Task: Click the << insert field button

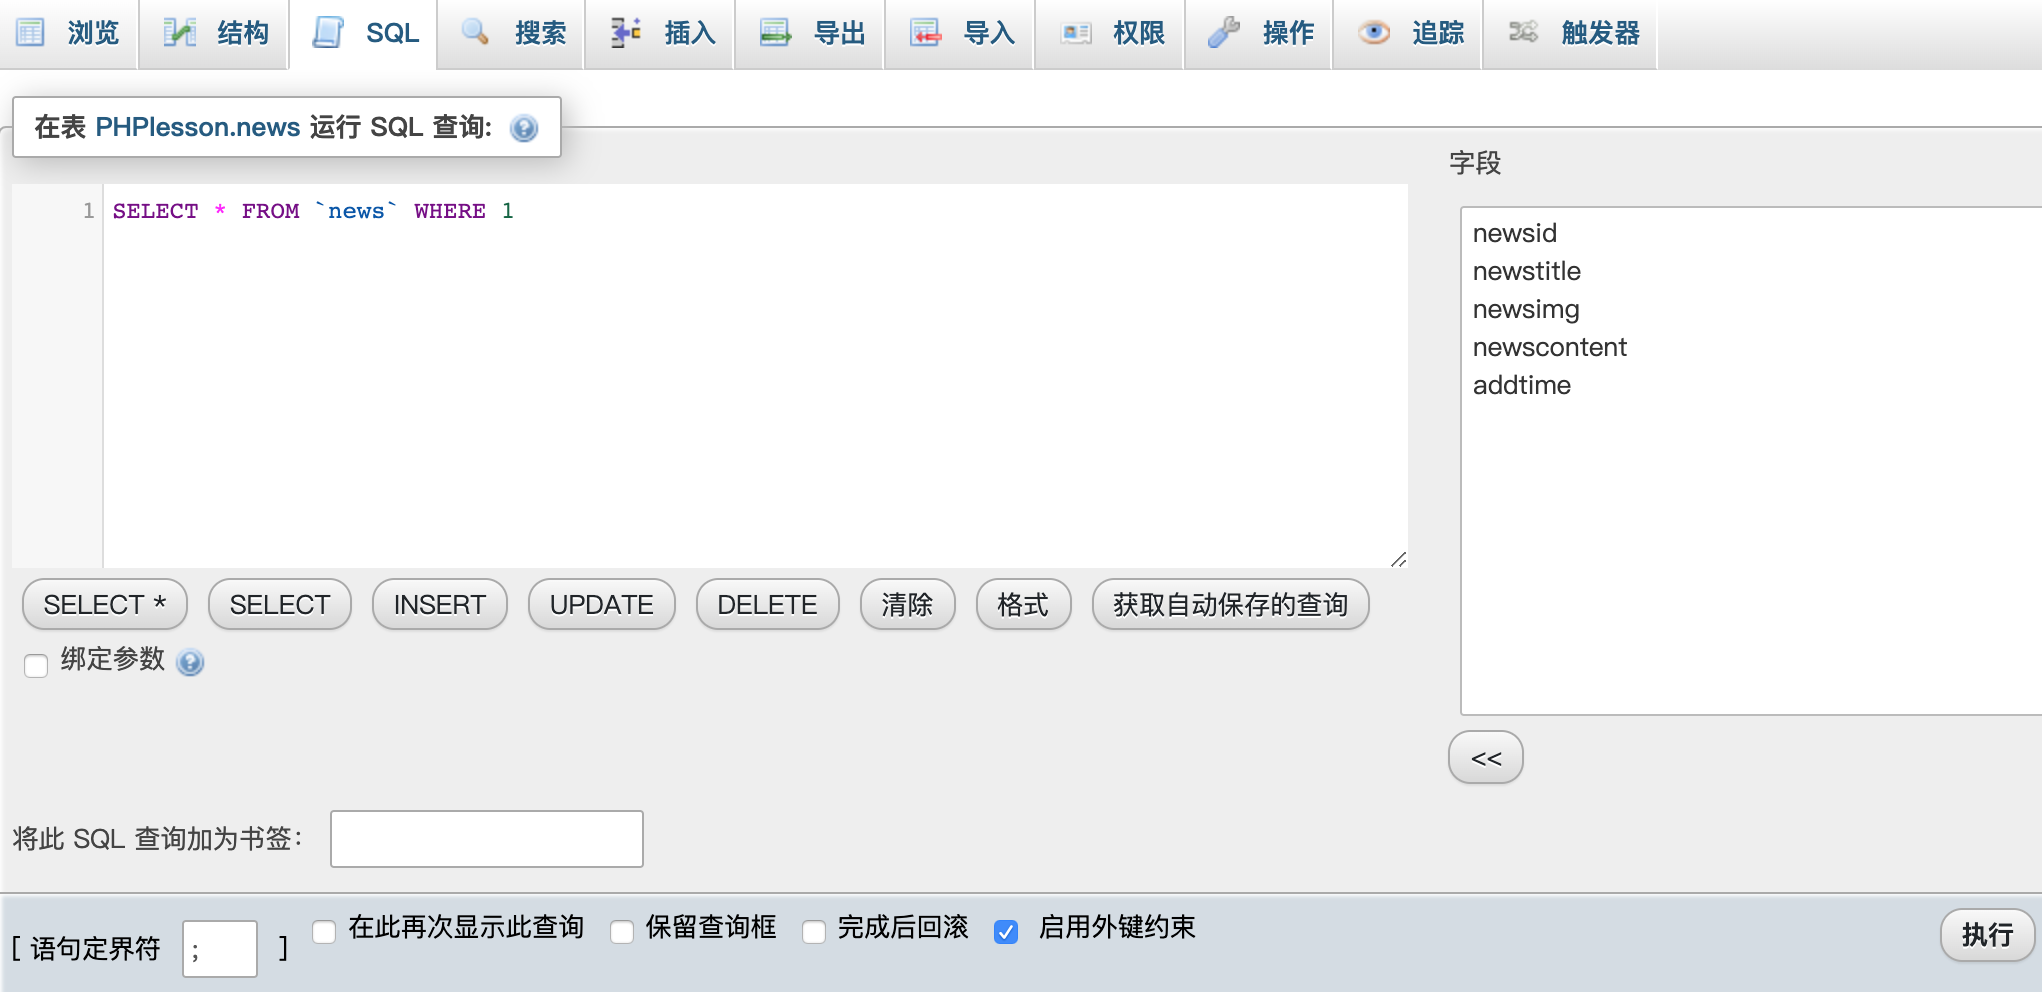Action: (1486, 758)
